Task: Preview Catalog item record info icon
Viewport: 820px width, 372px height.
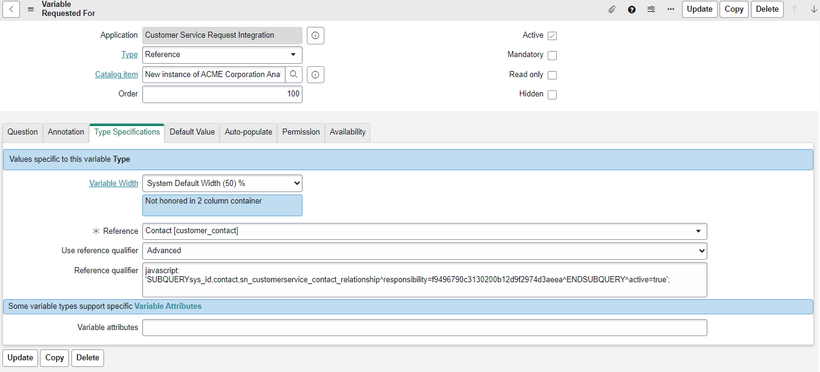Action: 315,74
